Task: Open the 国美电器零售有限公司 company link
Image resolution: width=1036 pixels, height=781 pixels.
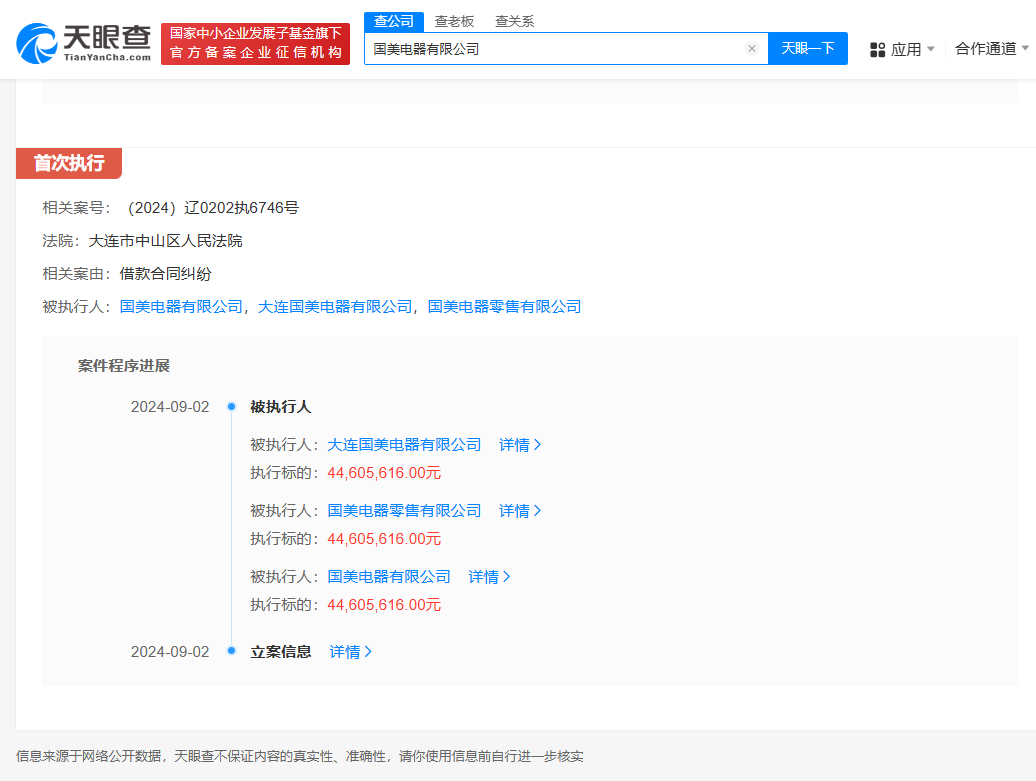Action: (404, 510)
